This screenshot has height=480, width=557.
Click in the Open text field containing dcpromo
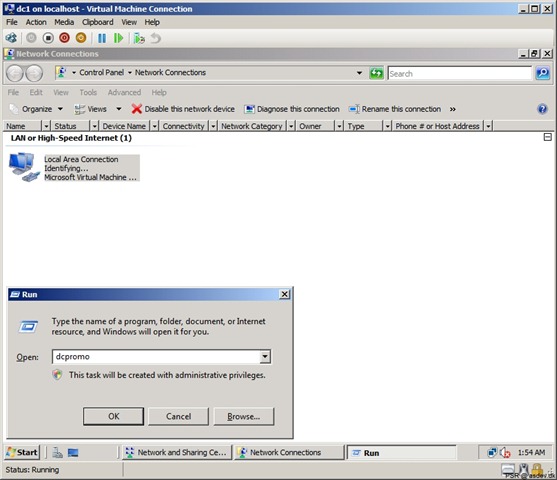(156, 357)
